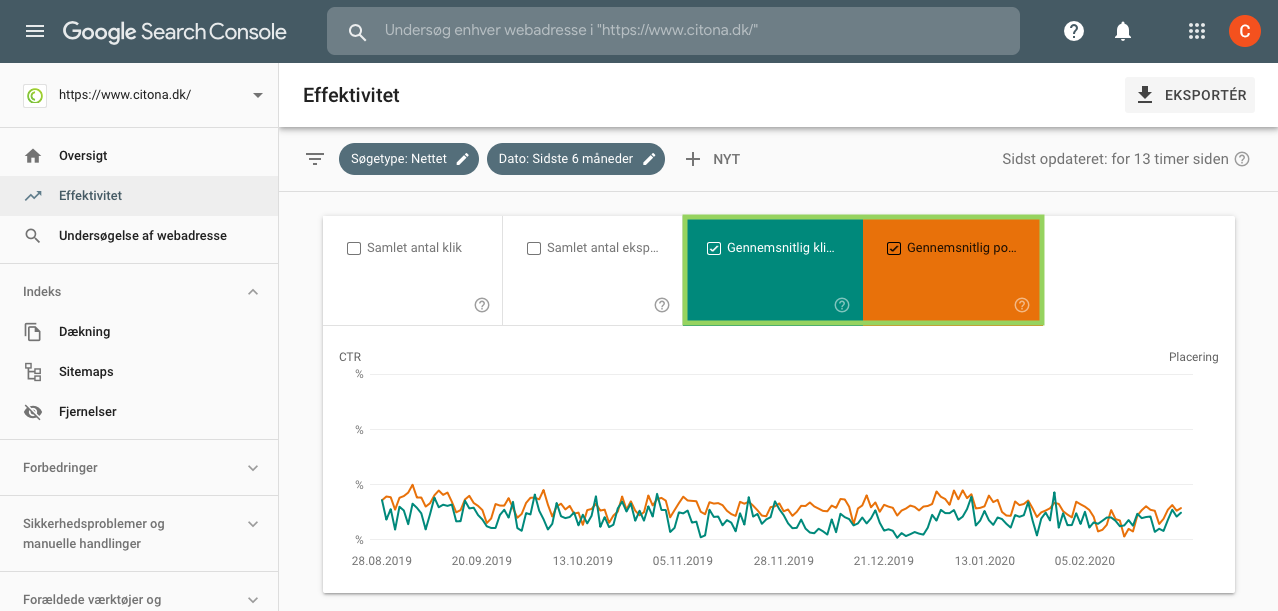
Task: Click the Forbedringer section heading
Action: pos(60,468)
